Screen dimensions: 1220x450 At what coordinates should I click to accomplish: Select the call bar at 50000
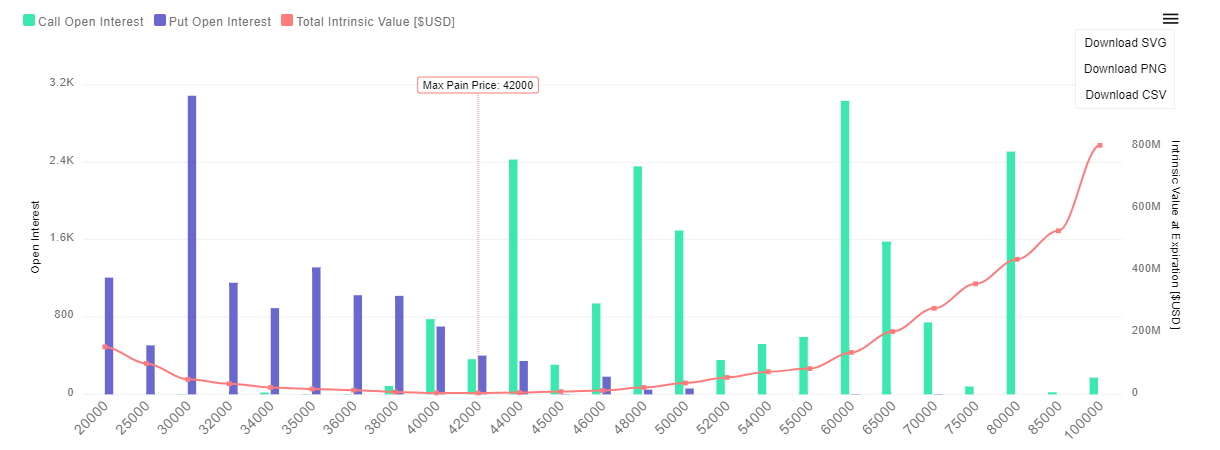(x=679, y=312)
